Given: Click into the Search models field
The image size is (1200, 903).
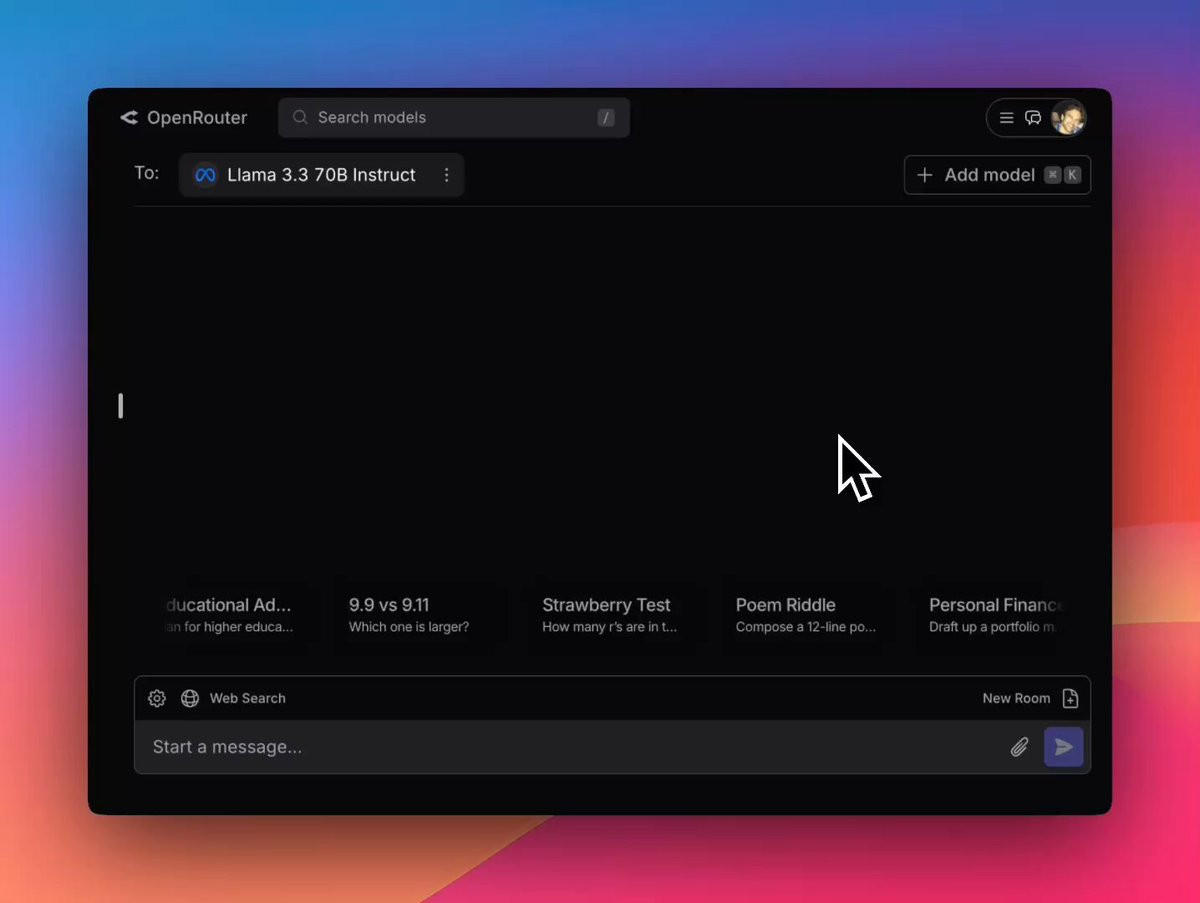Looking at the screenshot, I should 454,117.
